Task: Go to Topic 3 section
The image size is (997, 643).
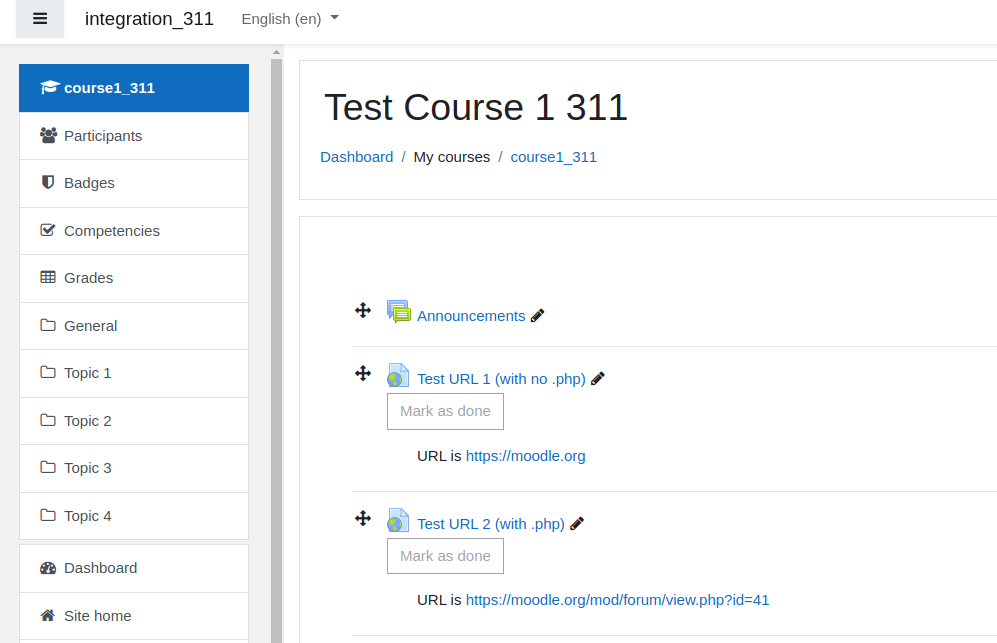Action: [x=134, y=468]
